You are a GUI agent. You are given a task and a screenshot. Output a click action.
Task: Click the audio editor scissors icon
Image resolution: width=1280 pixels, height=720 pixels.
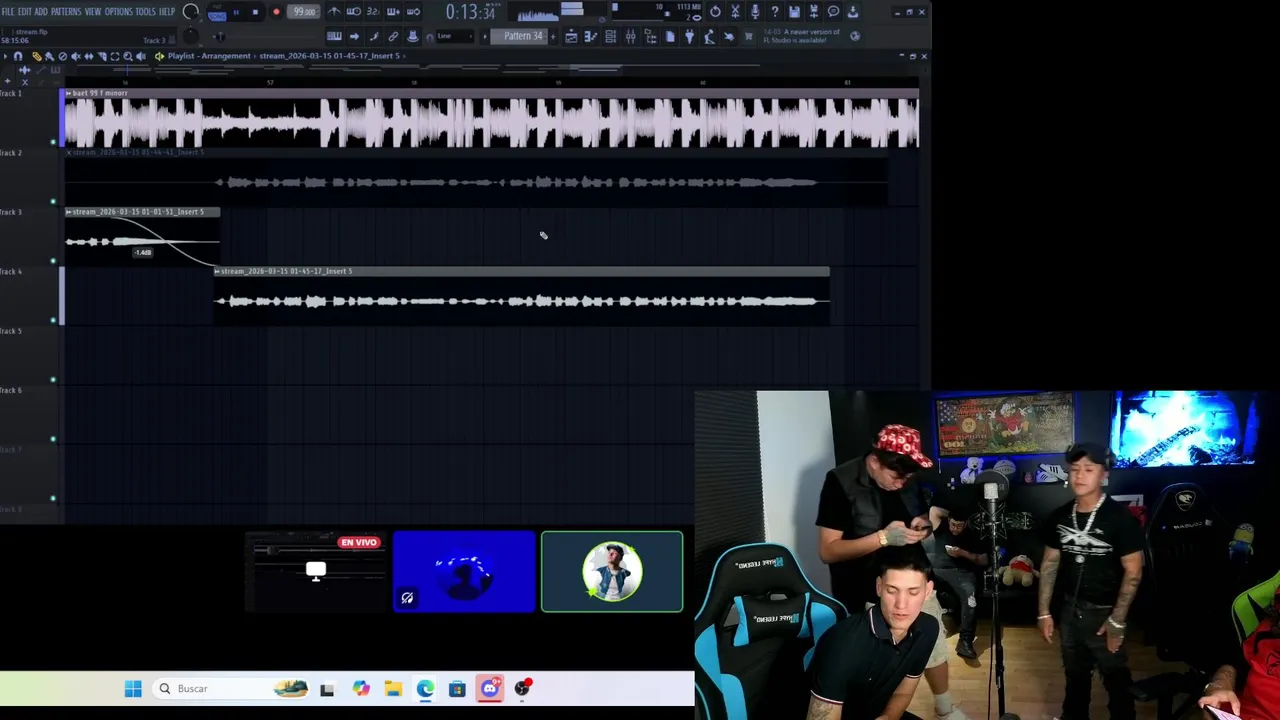735,12
